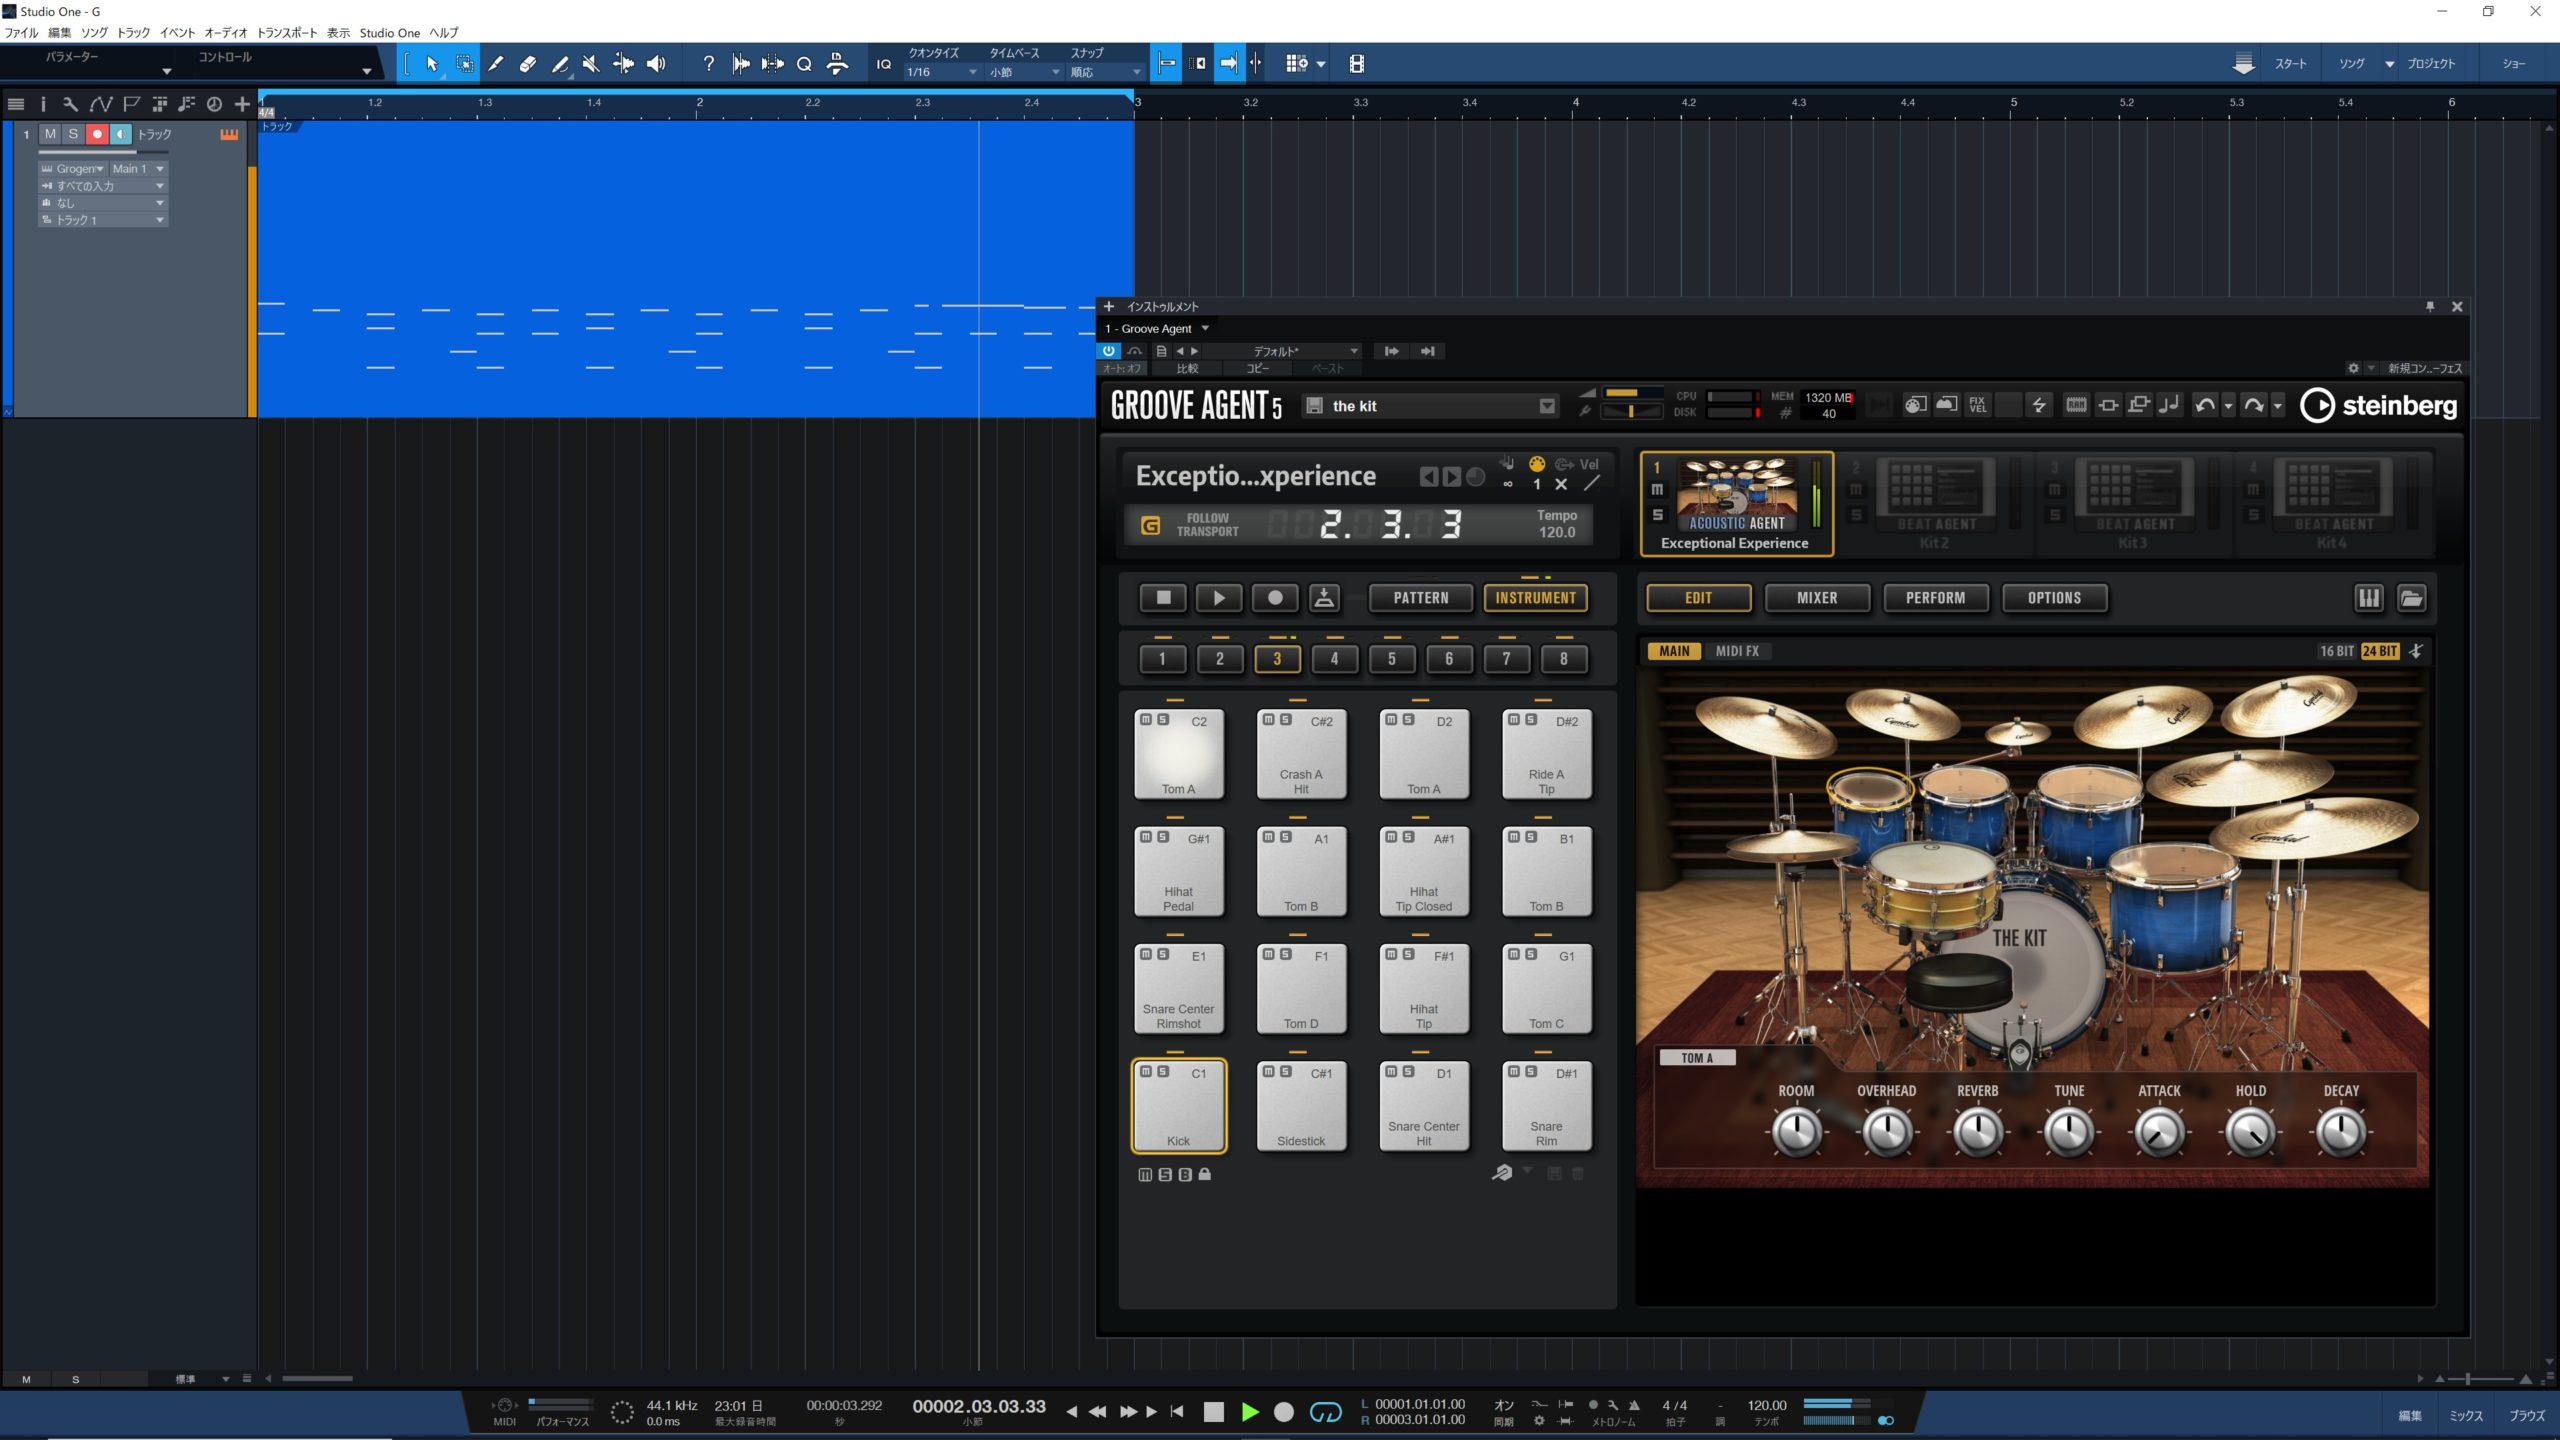This screenshot has height=1440, width=2560.
Task: Toggle monitor on track 1
Action: tap(121, 134)
